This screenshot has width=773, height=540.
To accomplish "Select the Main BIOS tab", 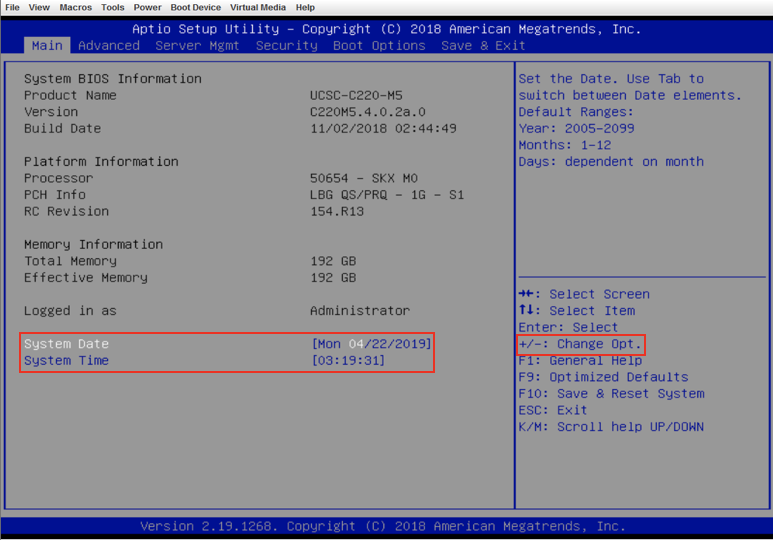I will pos(47,45).
